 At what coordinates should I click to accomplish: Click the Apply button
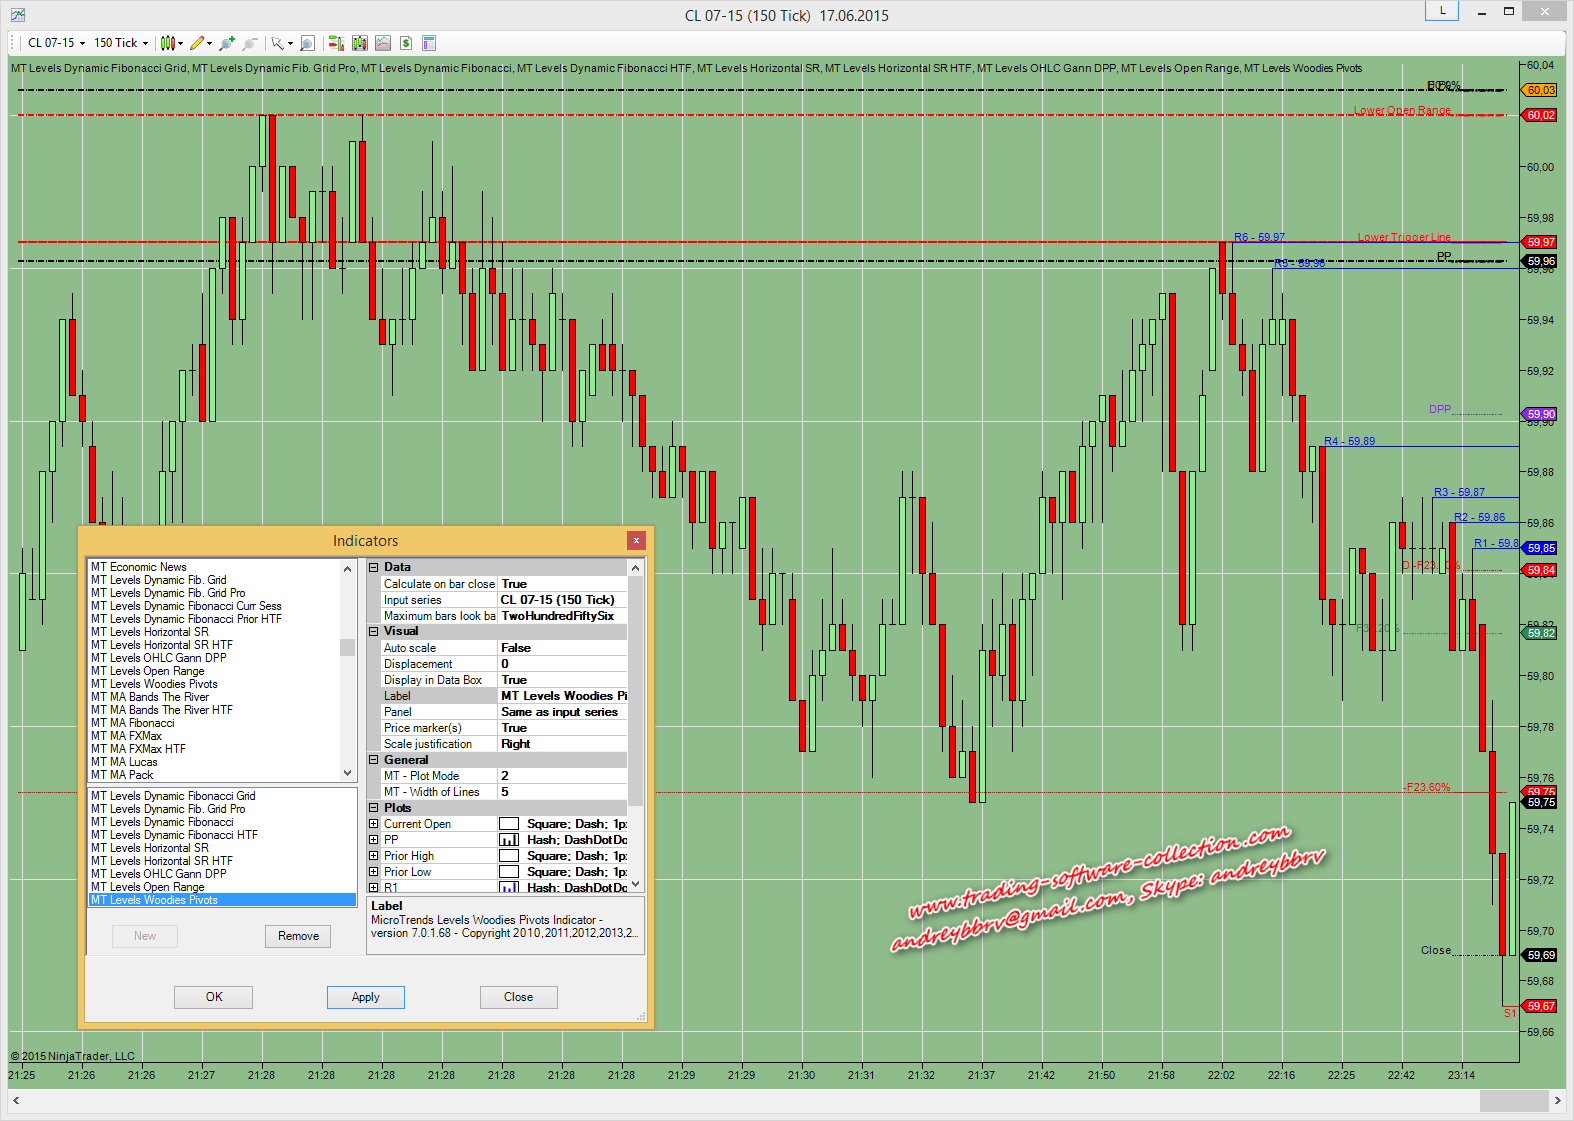[x=365, y=997]
